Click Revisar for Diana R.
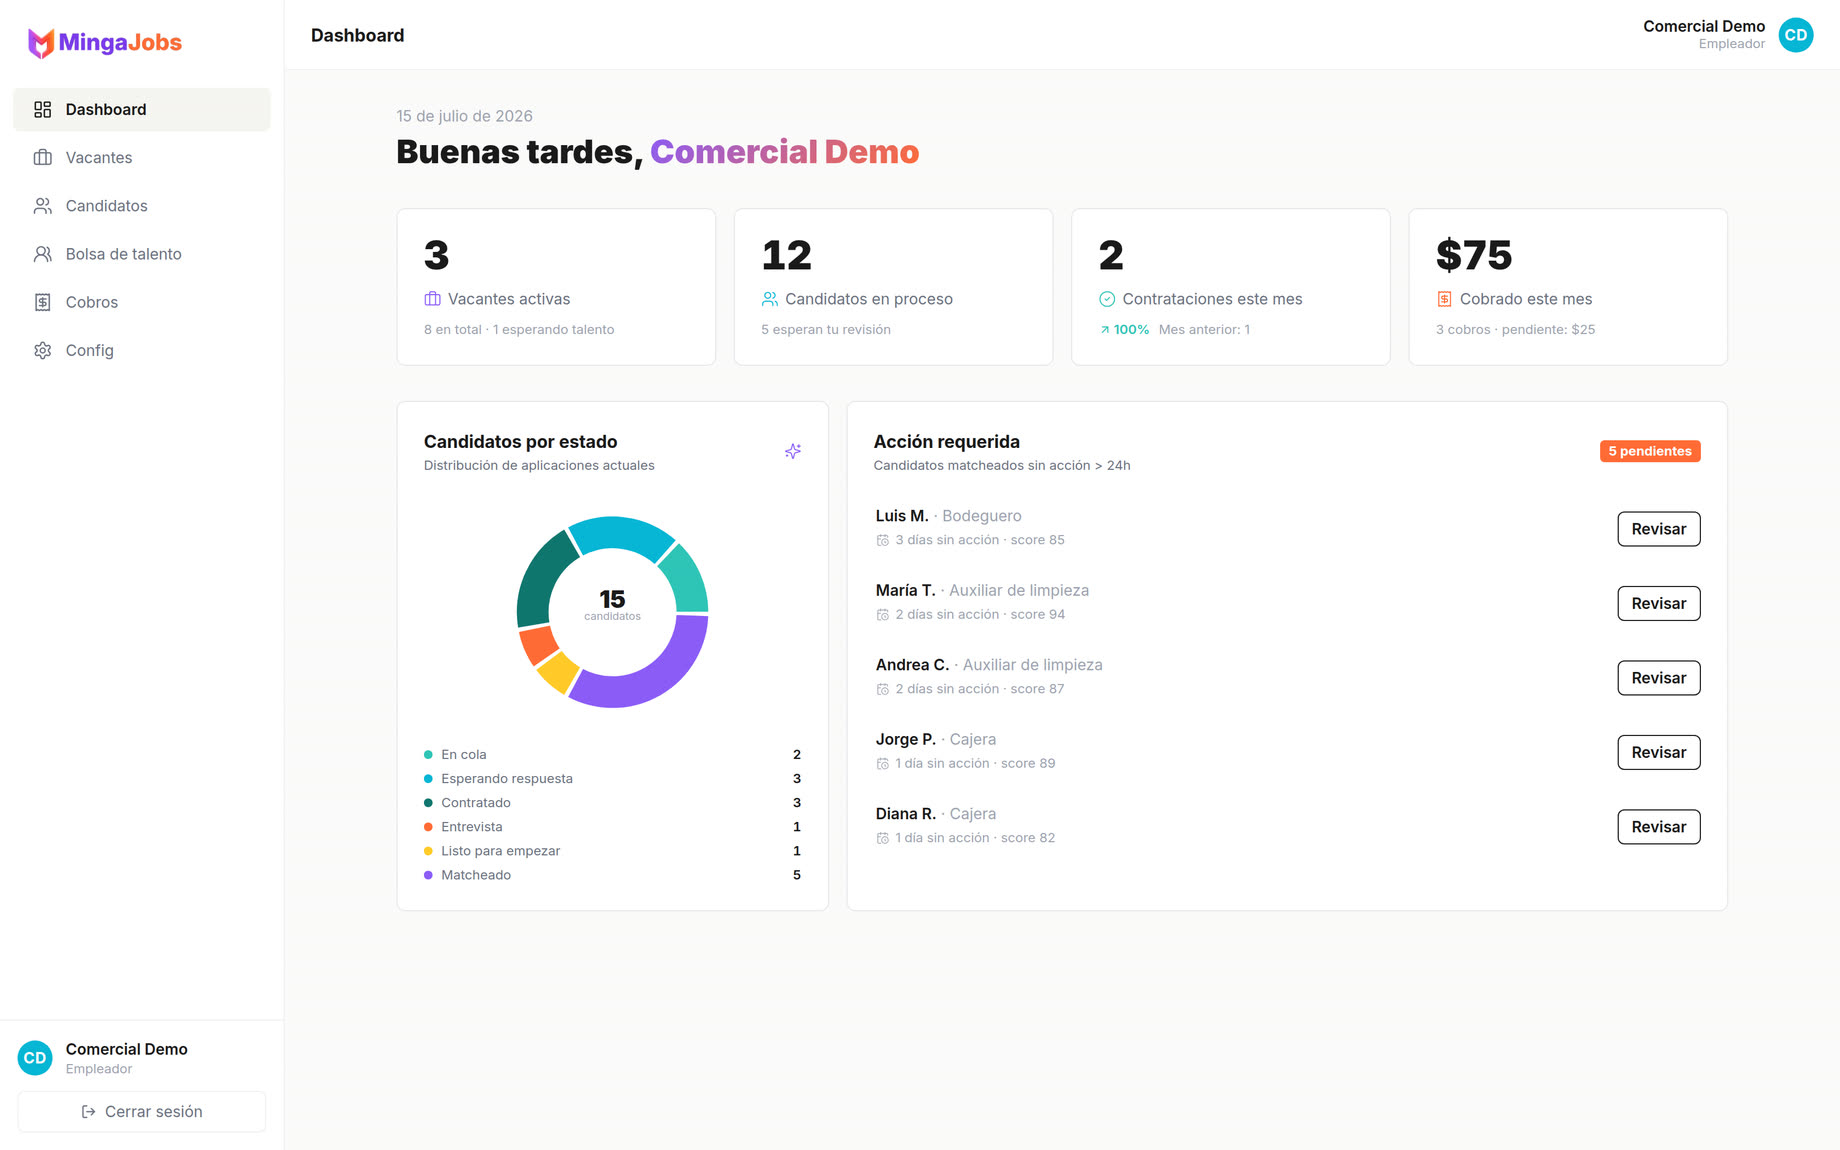 click(x=1659, y=827)
